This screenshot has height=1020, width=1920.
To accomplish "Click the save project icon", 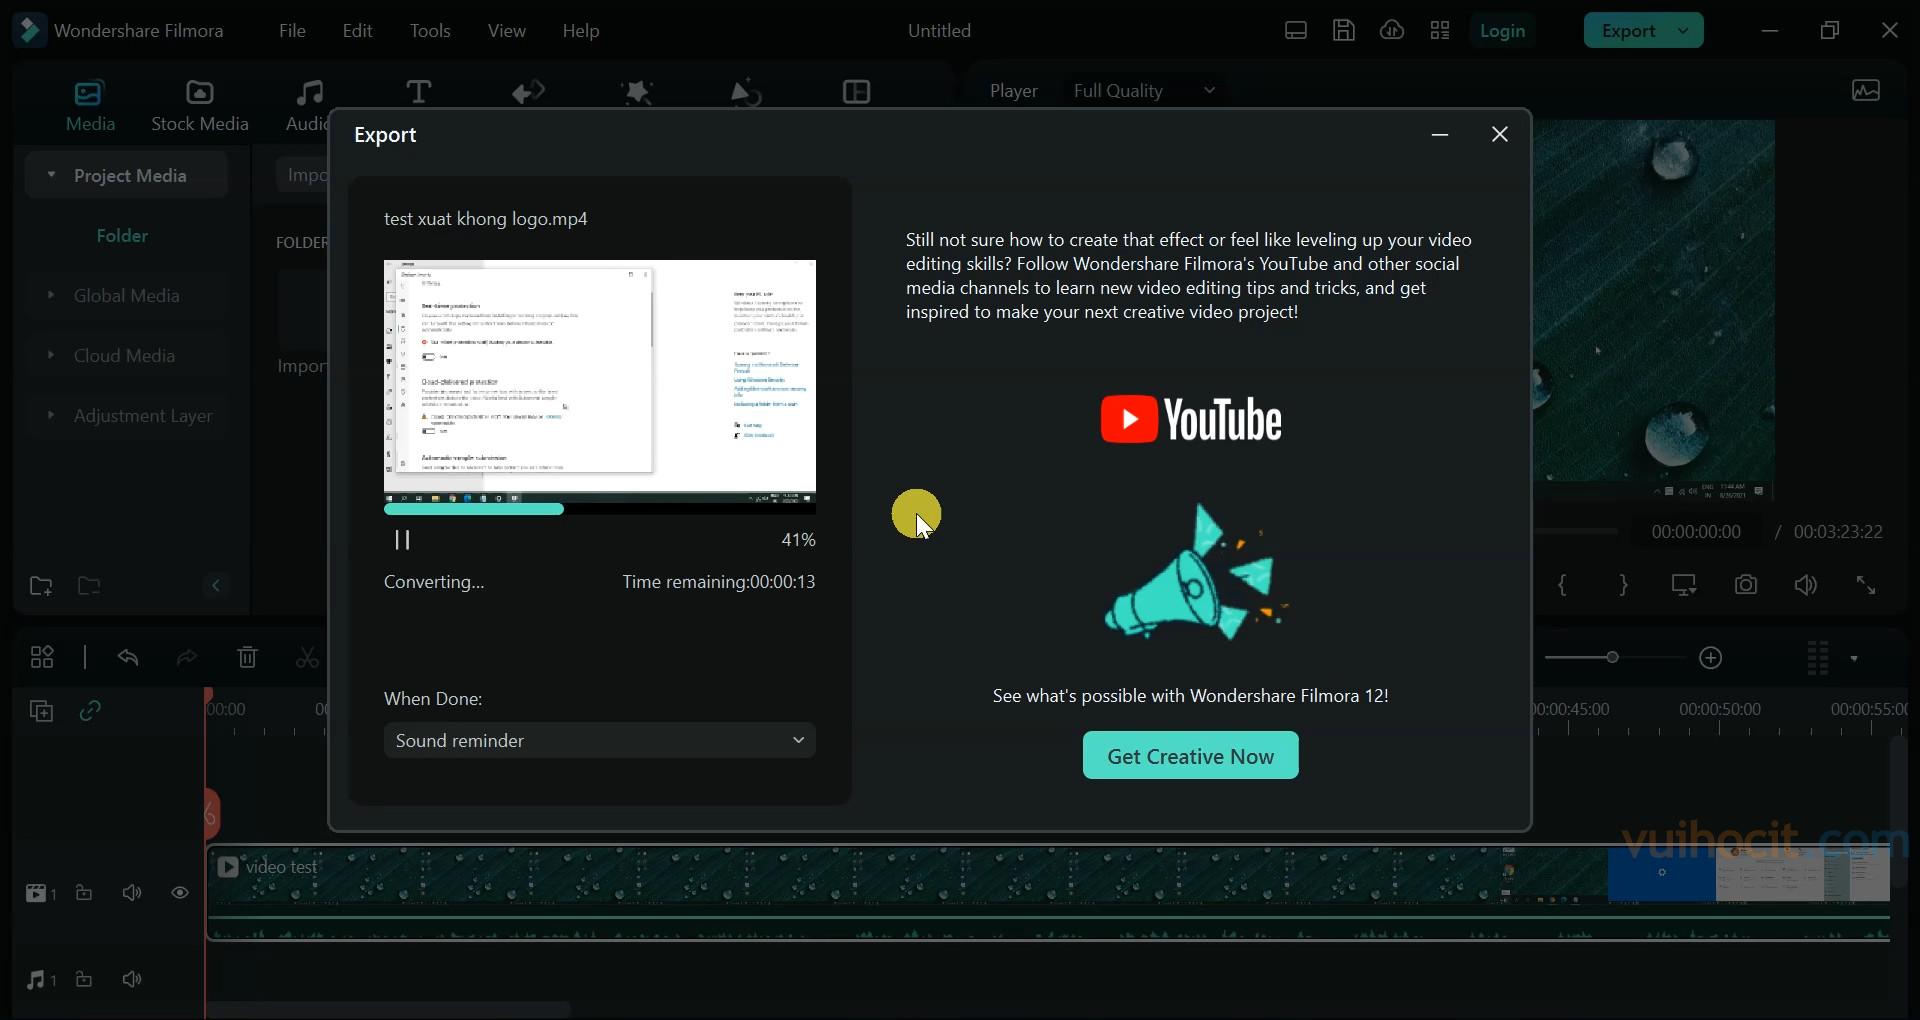I will pyautogui.click(x=1344, y=31).
